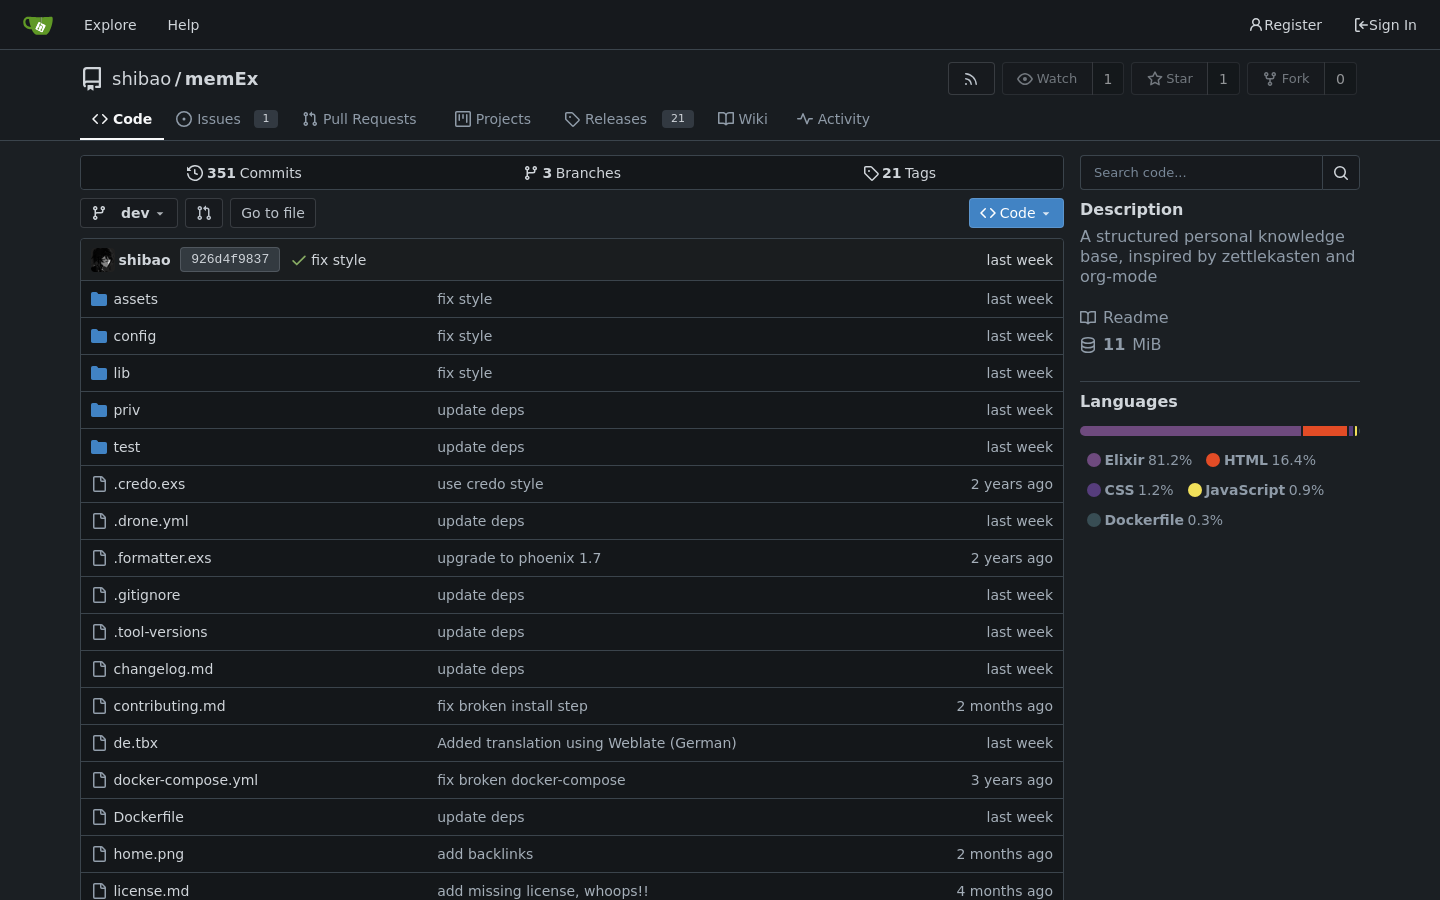Click the Go to file button
Screen dimensions: 1440x900
click(x=273, y=213)
